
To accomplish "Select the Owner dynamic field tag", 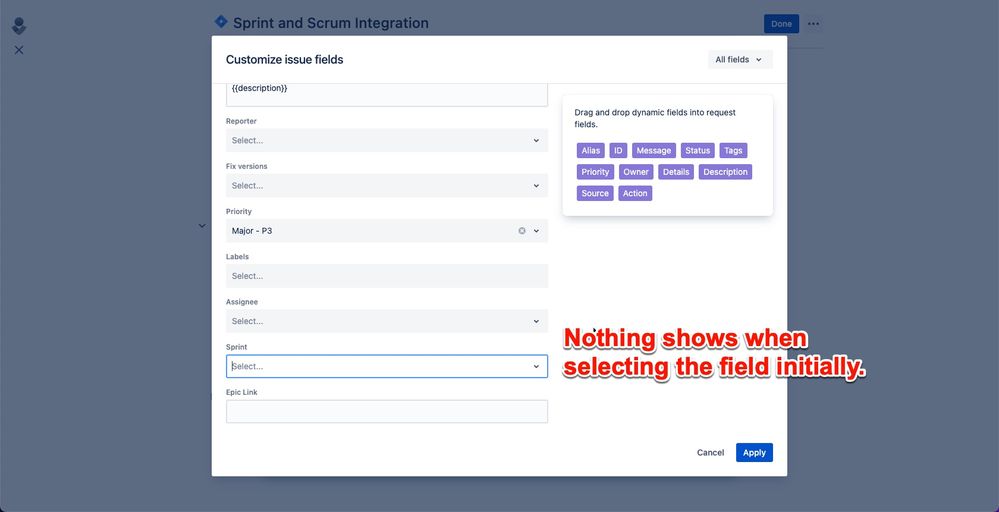I will [x=636, y=172].
